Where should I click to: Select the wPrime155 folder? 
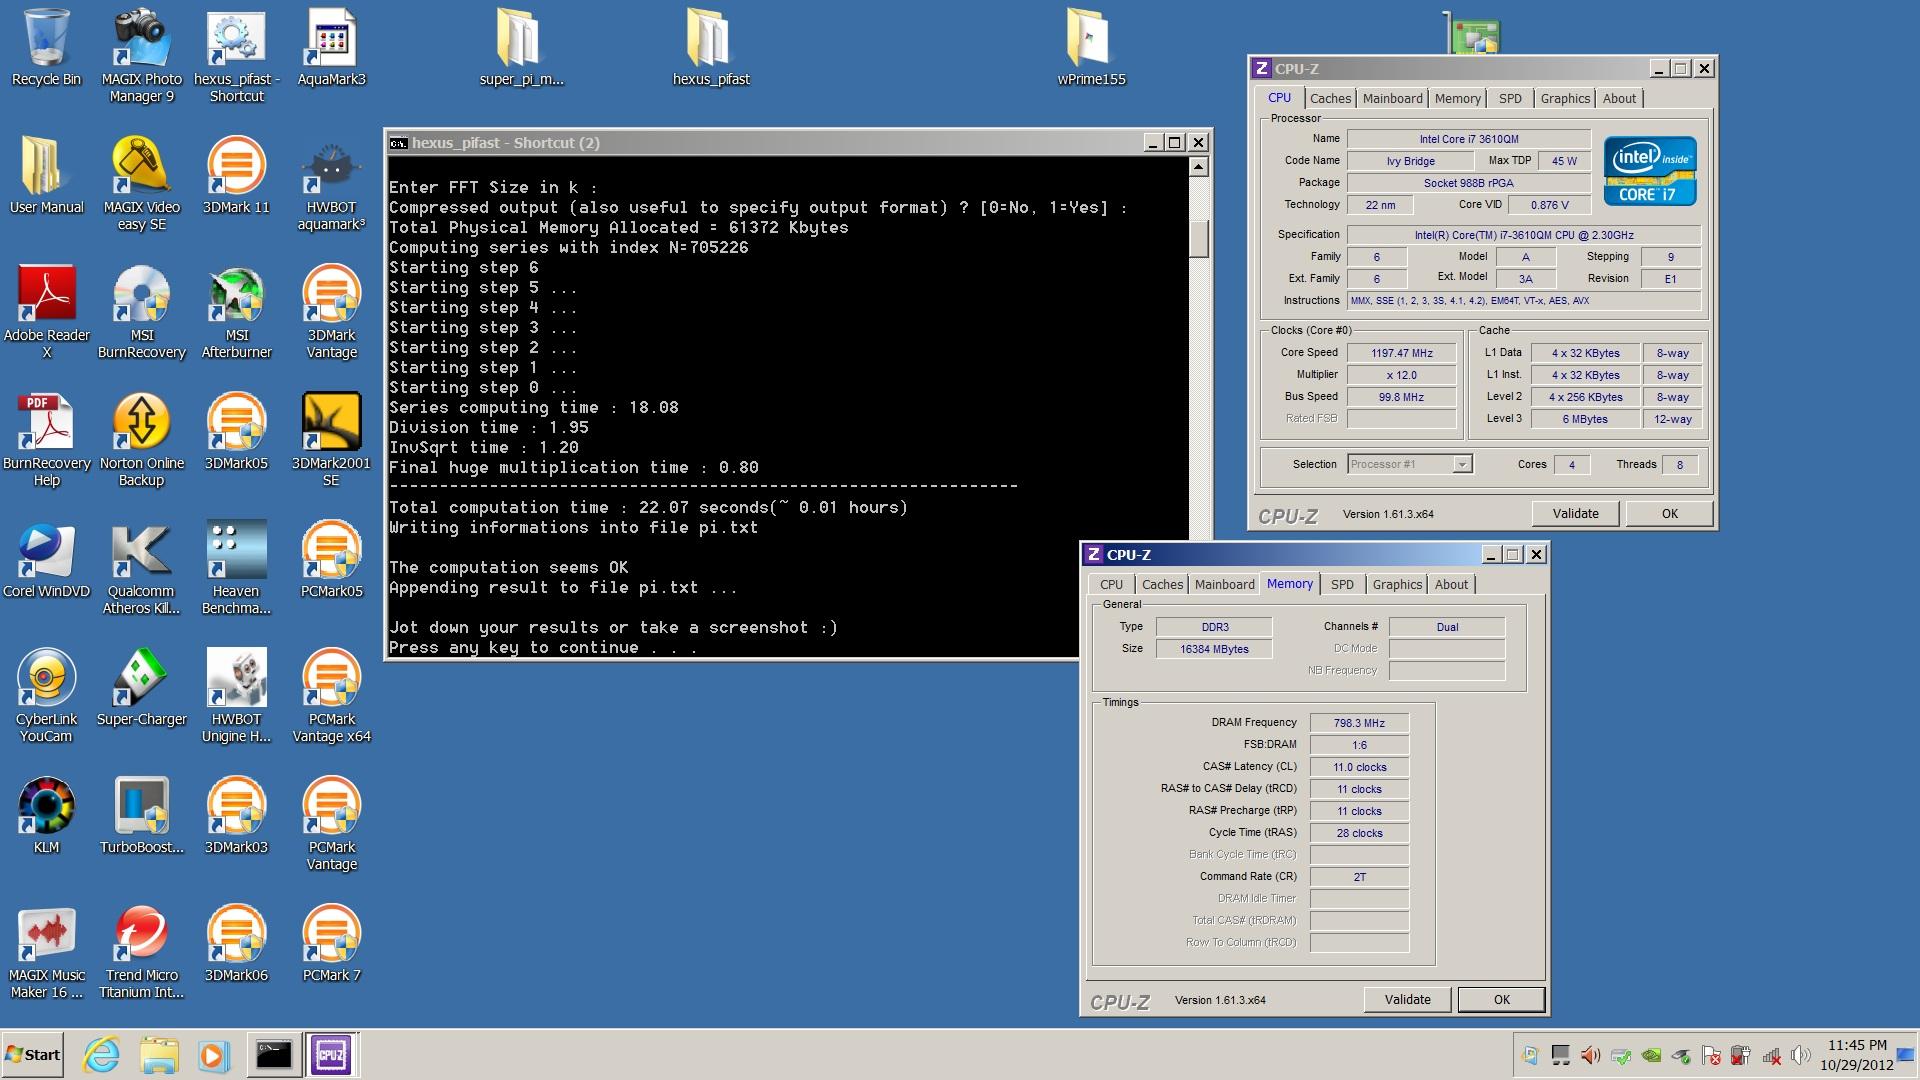1091,49
